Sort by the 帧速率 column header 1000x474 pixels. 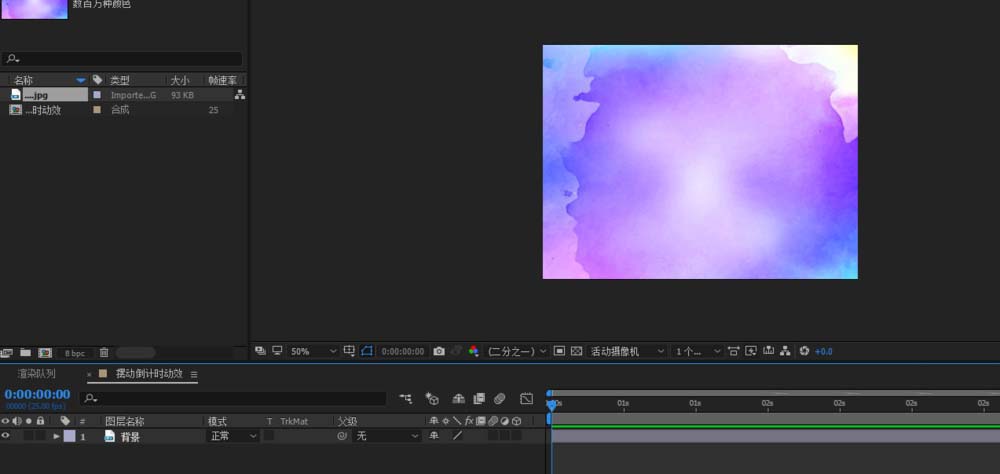tap(223, 80)
